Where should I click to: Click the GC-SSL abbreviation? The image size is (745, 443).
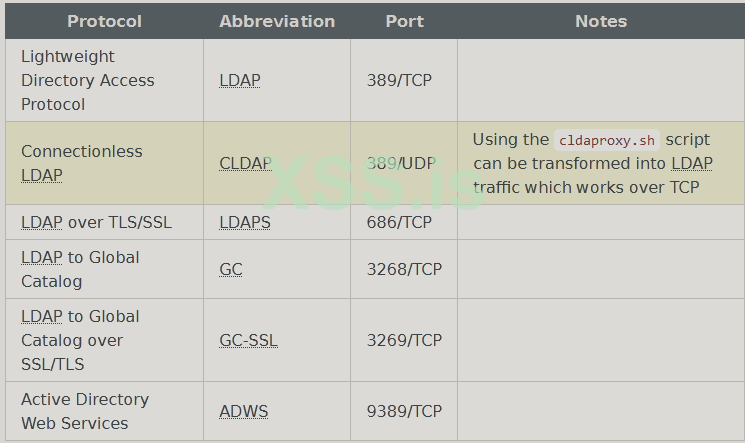[248, 340]
